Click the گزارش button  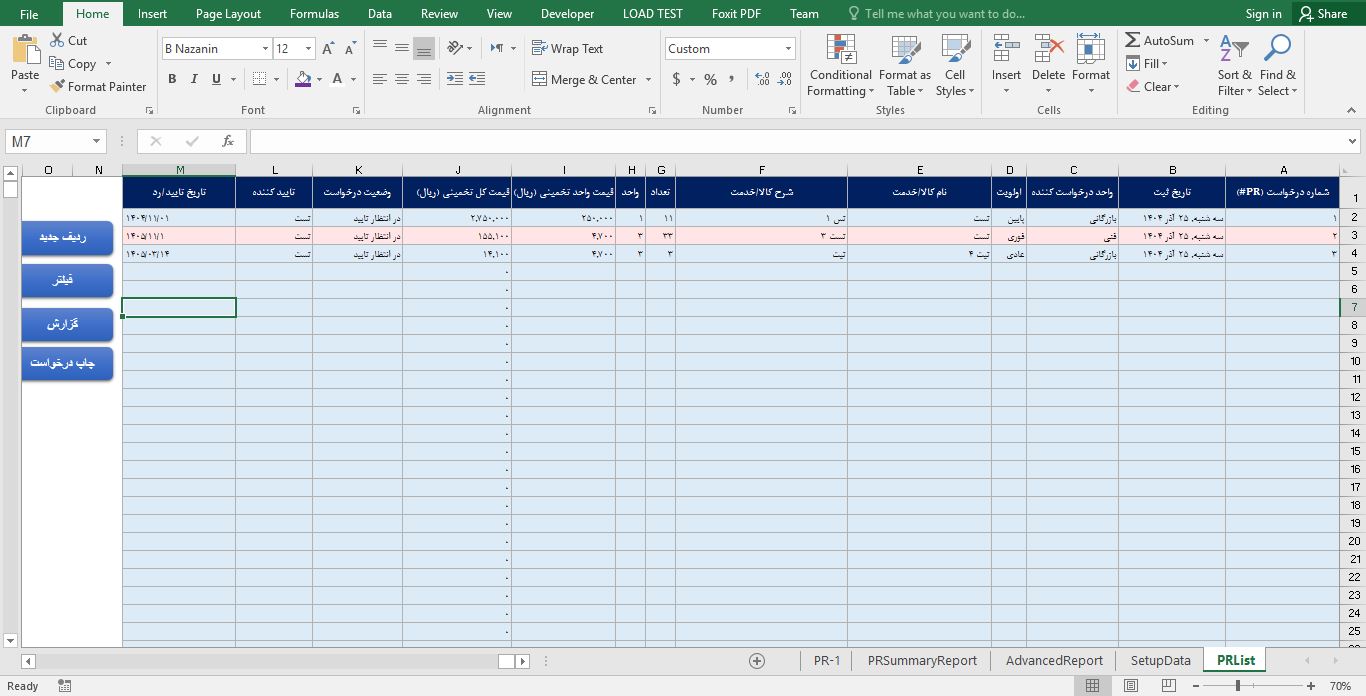[67, 324]
